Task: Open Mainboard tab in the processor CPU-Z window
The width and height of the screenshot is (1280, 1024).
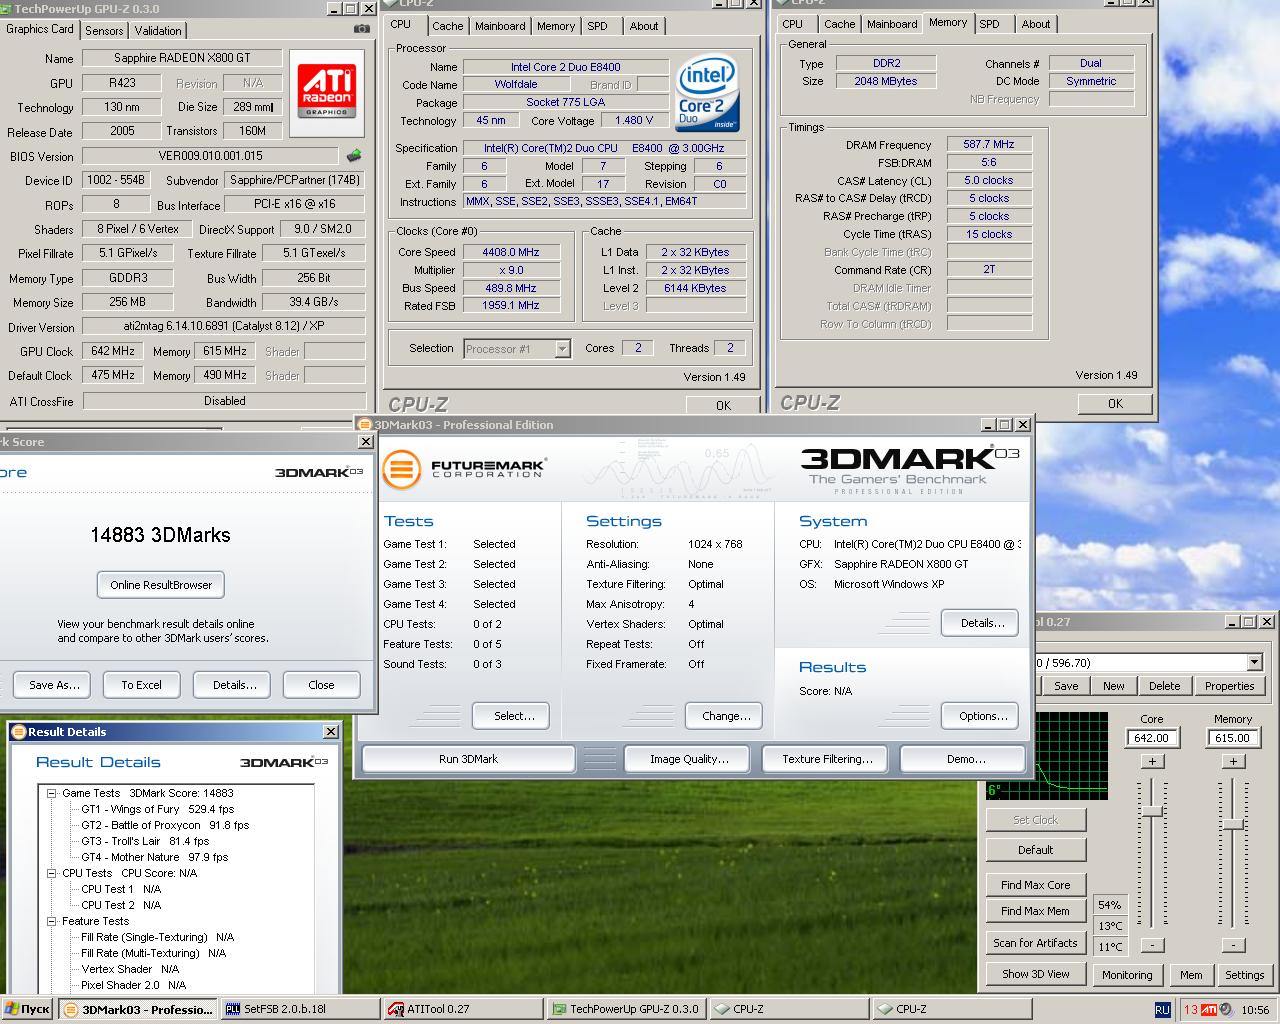Action: pyautogui.click(x=500, y=26)
